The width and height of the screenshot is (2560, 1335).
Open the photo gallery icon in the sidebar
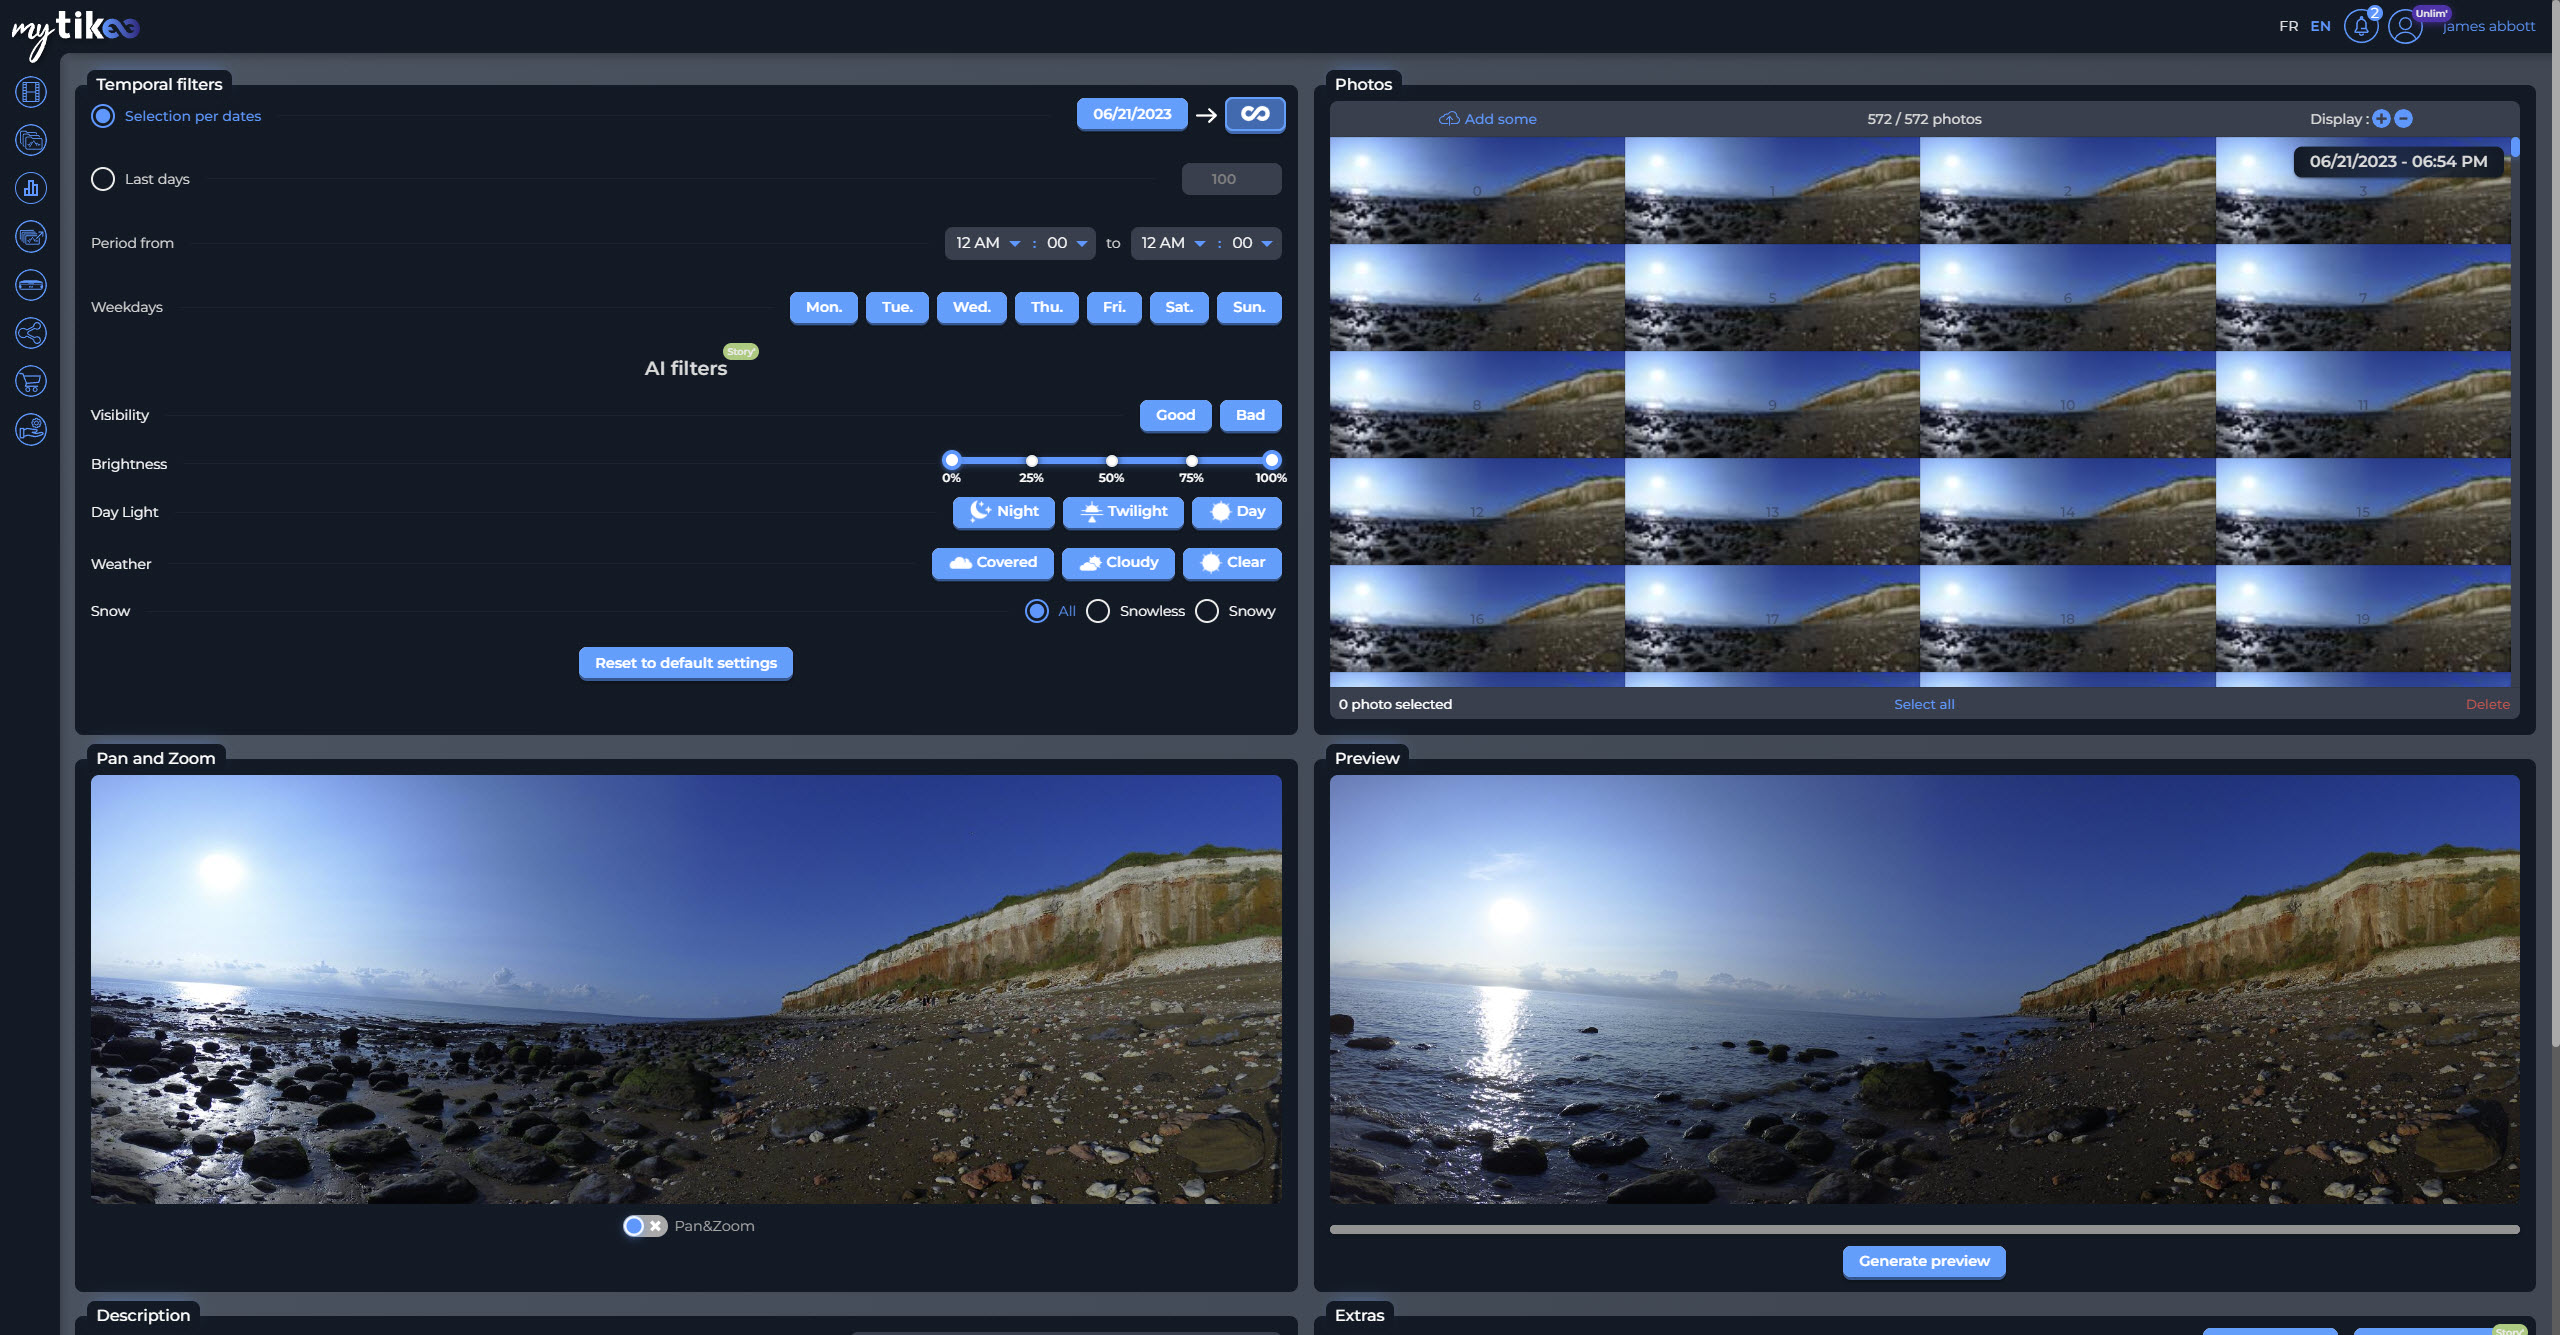coord(31,140)
